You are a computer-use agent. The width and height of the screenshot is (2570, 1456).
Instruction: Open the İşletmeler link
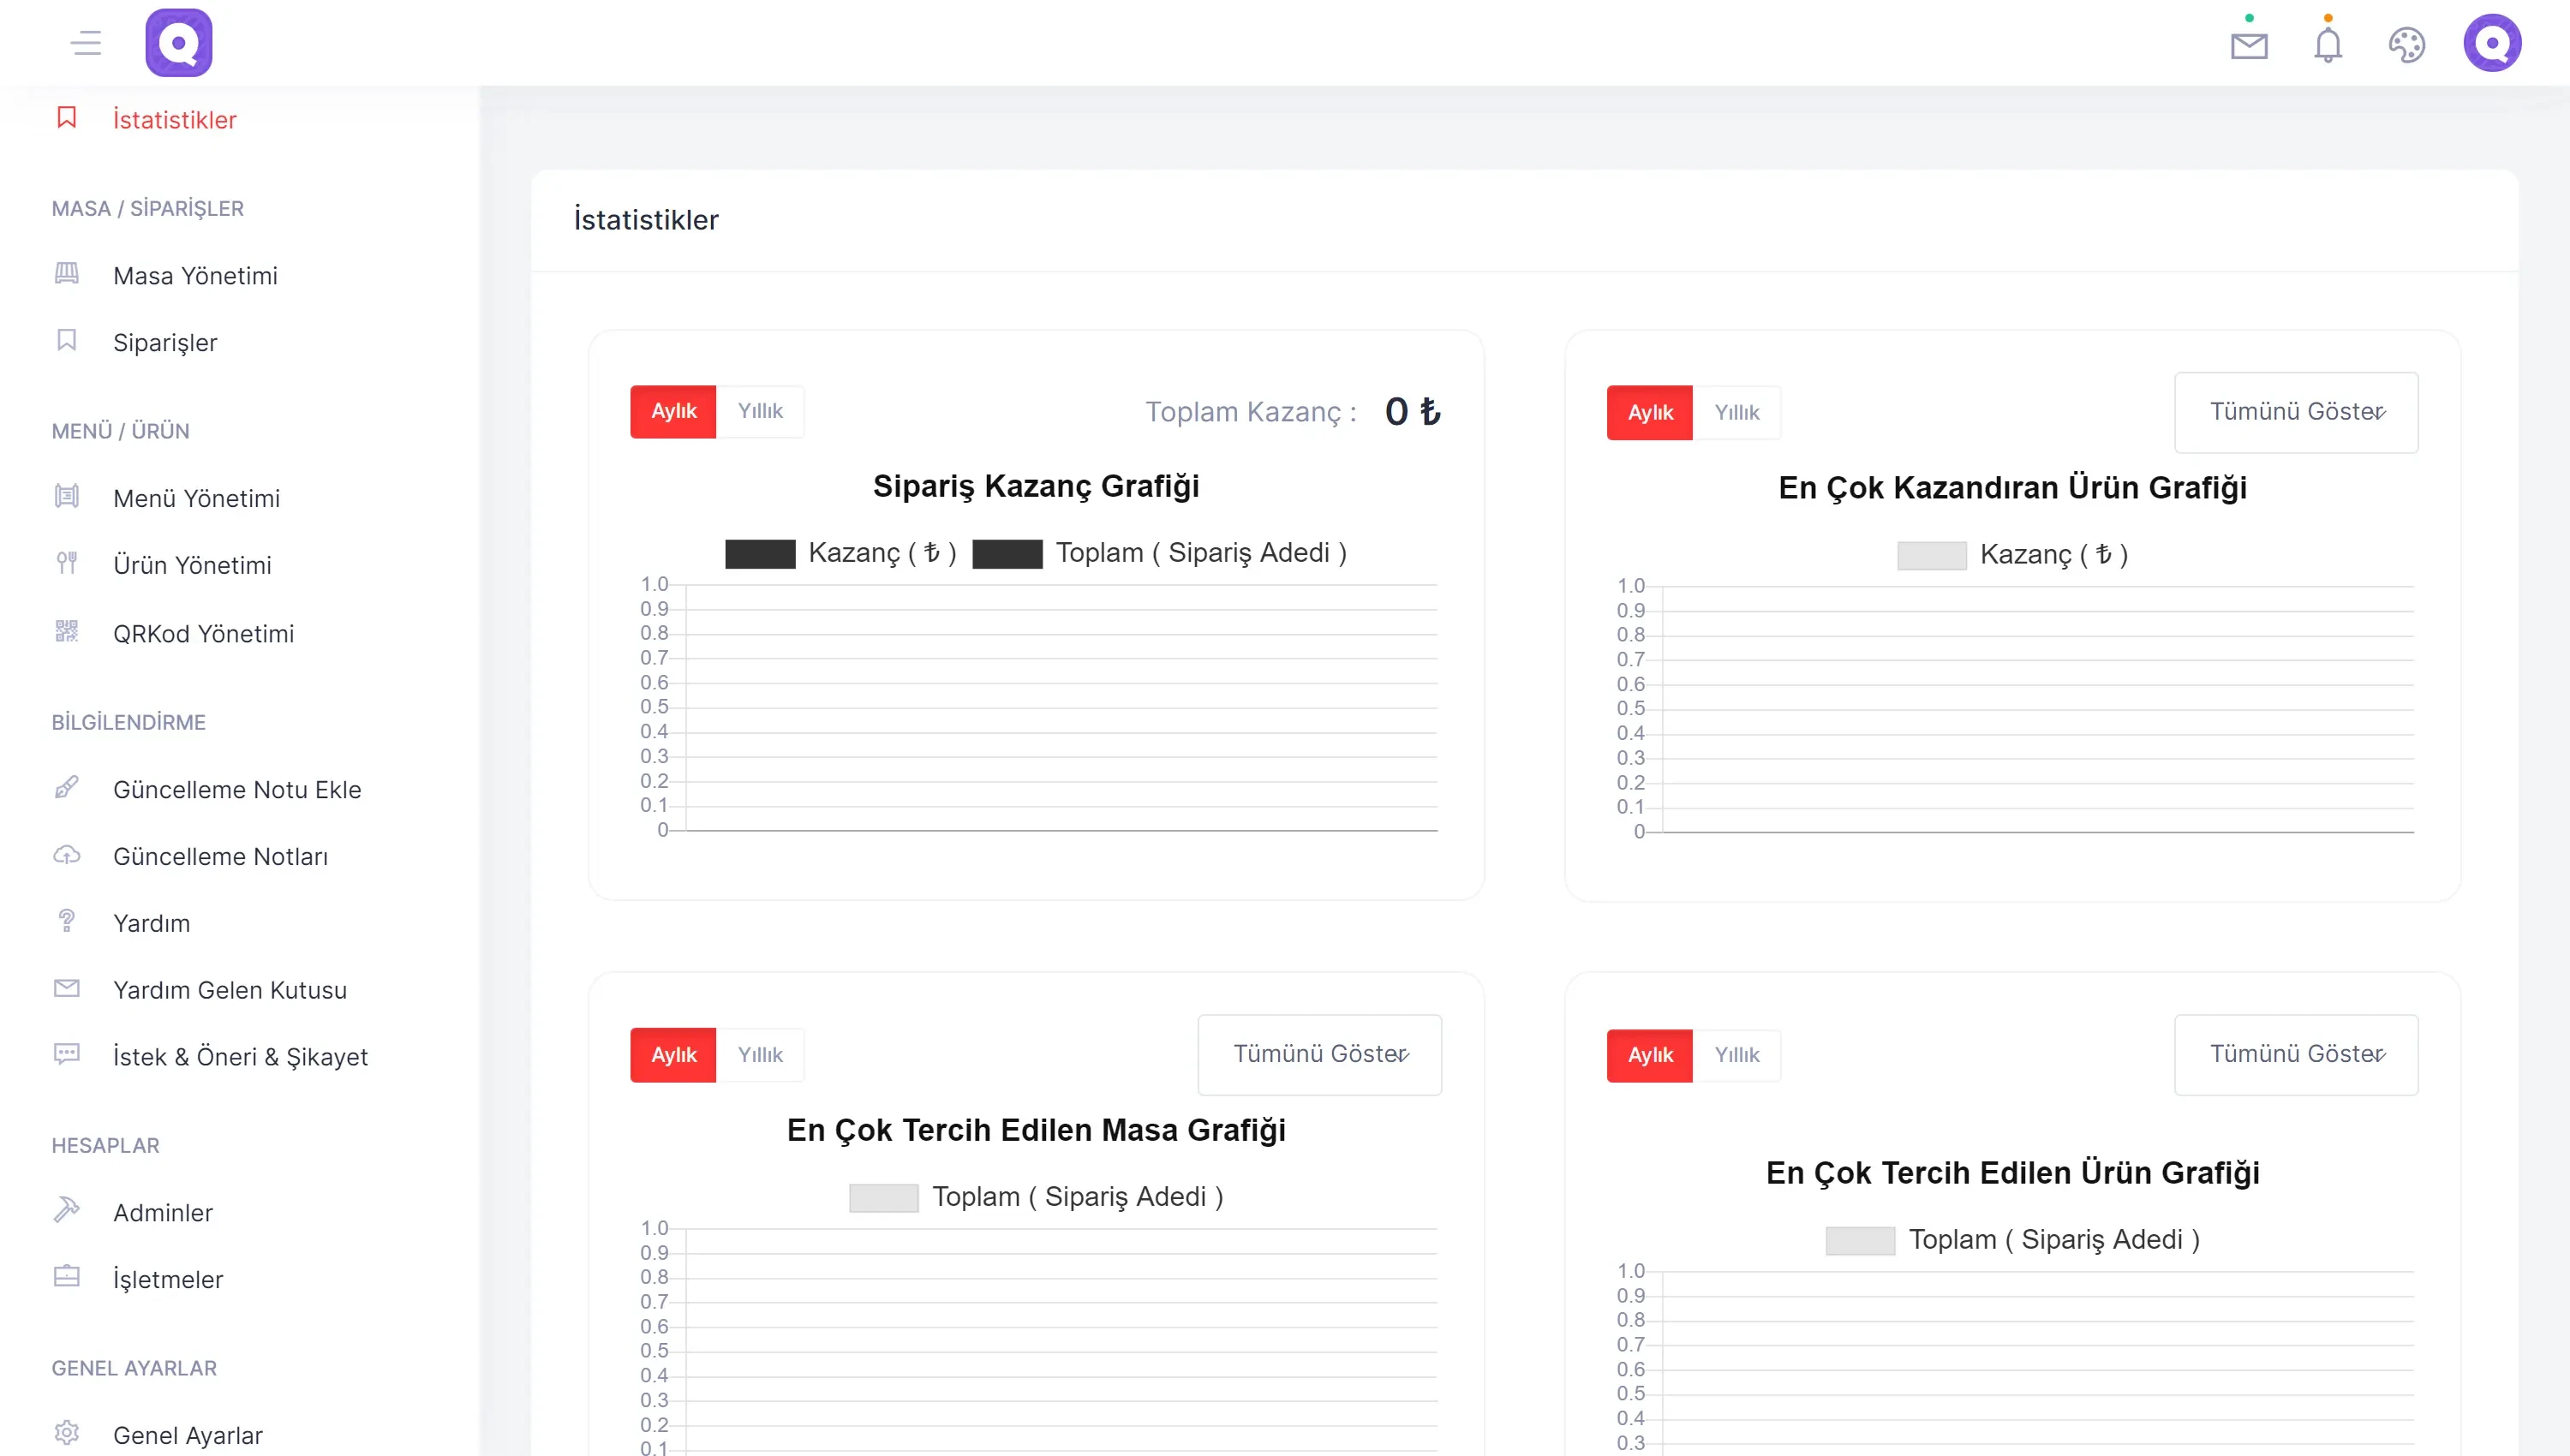(x=168, y=1279)
